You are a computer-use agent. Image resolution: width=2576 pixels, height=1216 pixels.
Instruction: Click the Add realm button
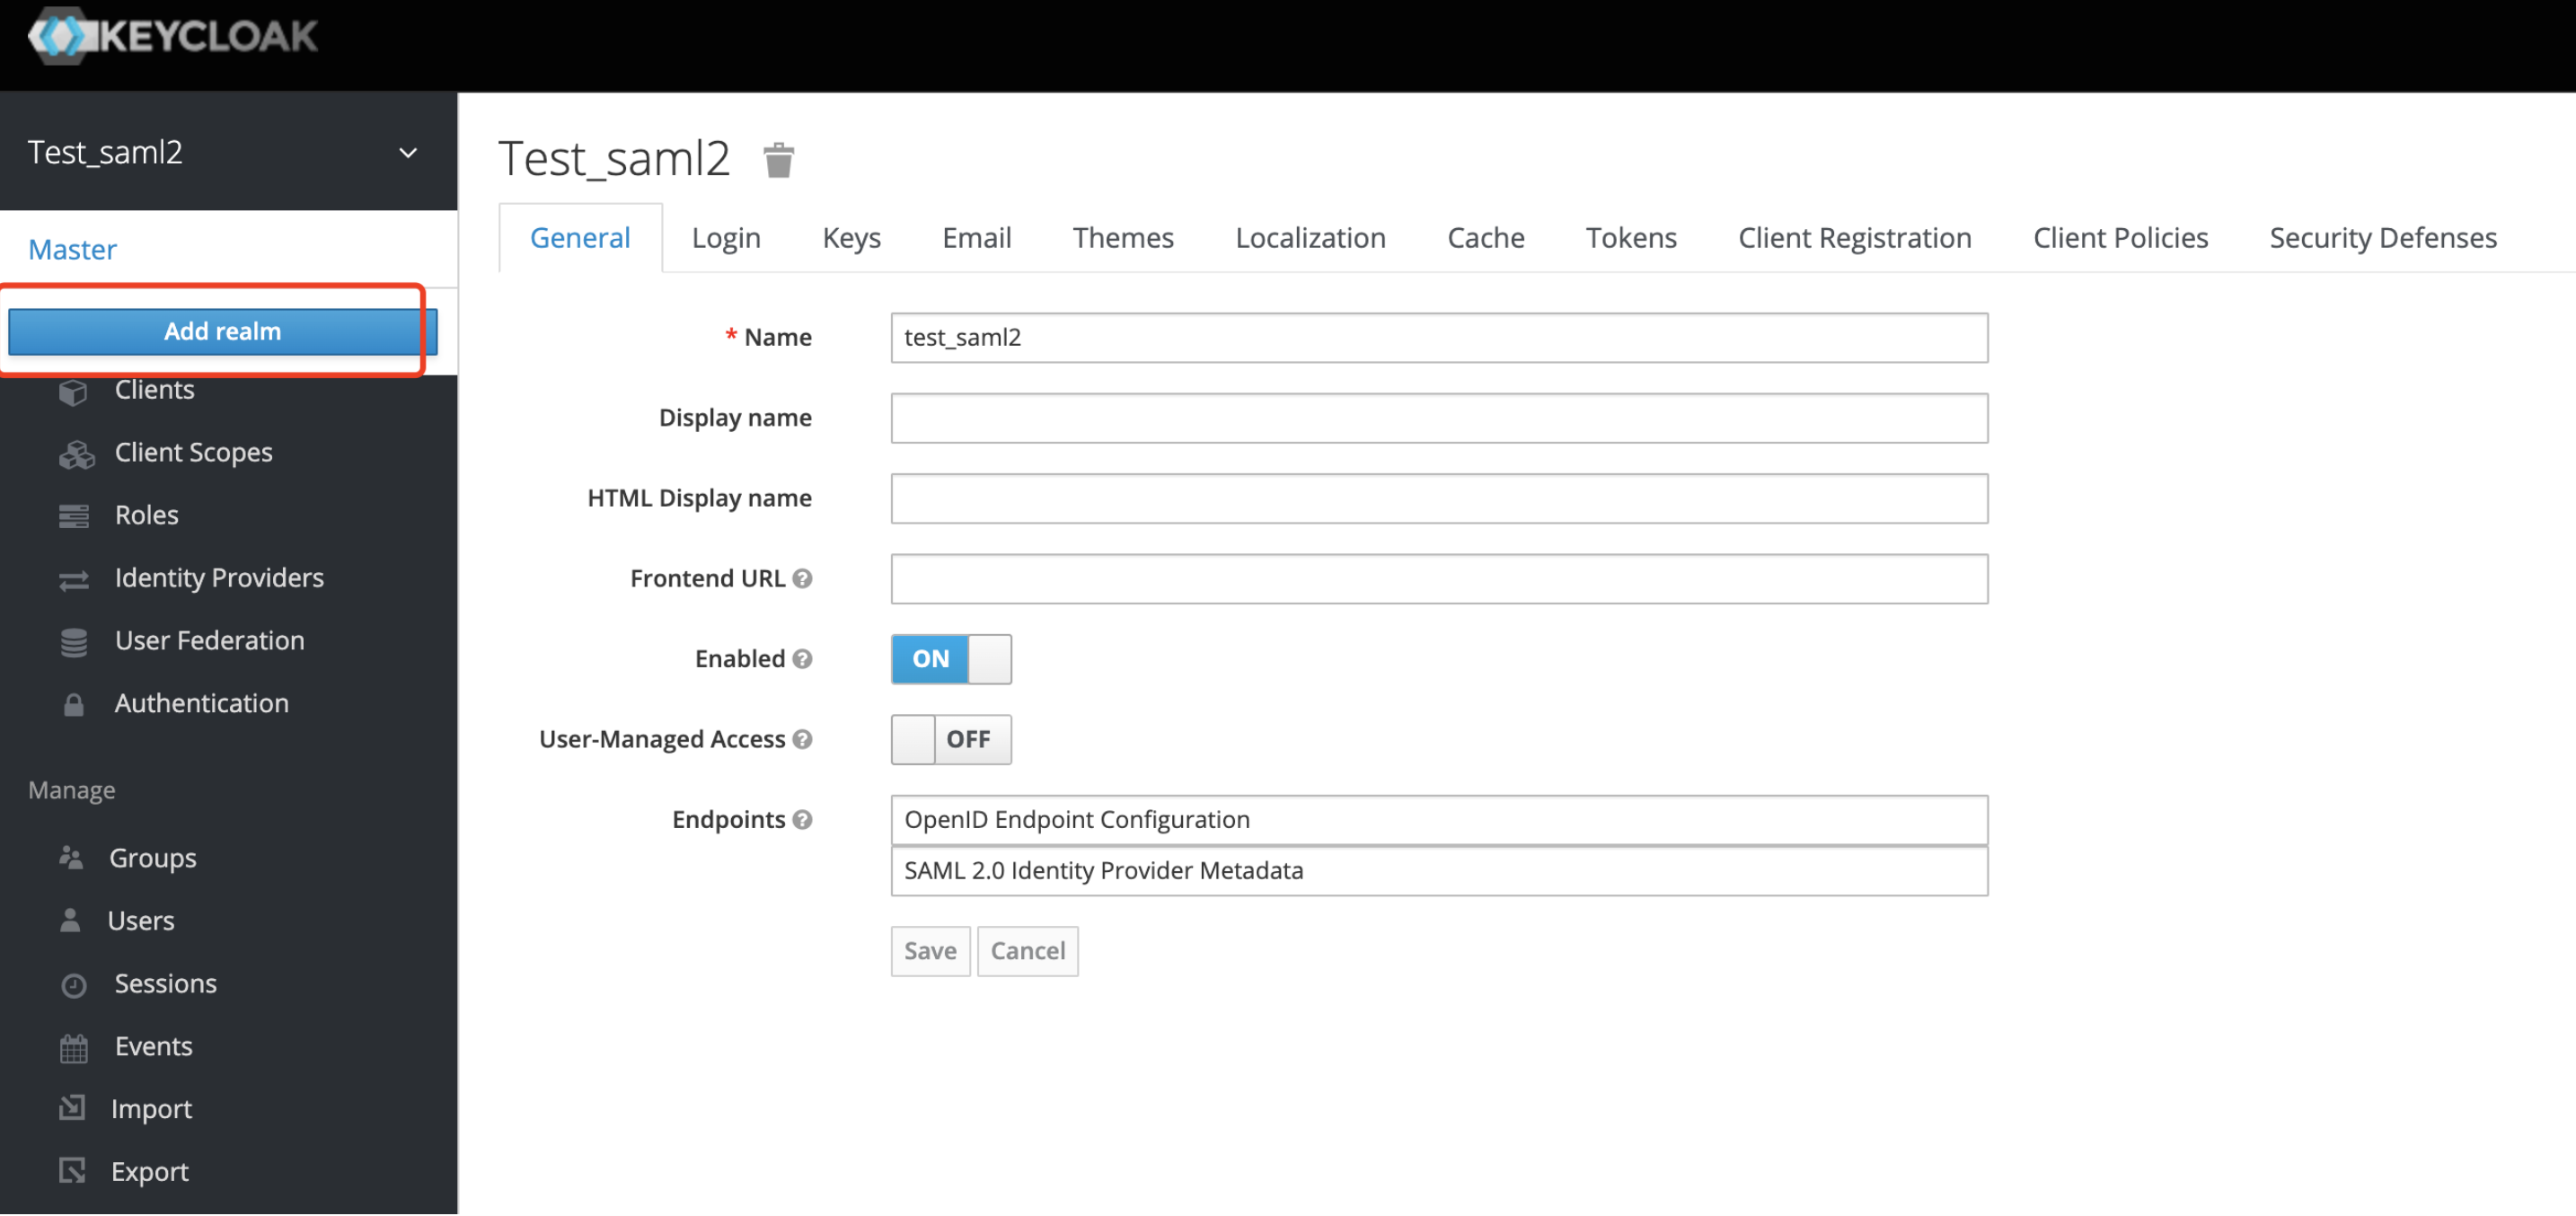click(x=222, y=329)
